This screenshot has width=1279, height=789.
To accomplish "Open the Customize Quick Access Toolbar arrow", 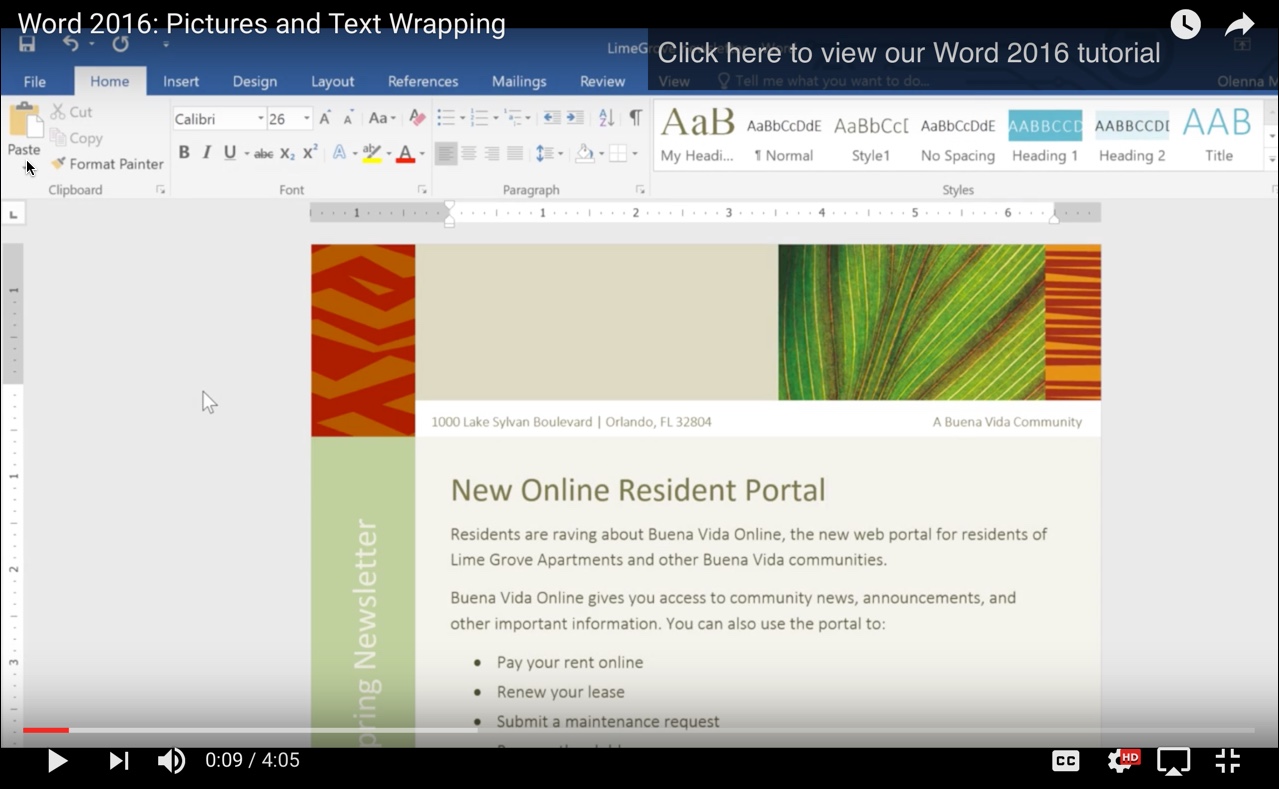I will coord(166,44).
